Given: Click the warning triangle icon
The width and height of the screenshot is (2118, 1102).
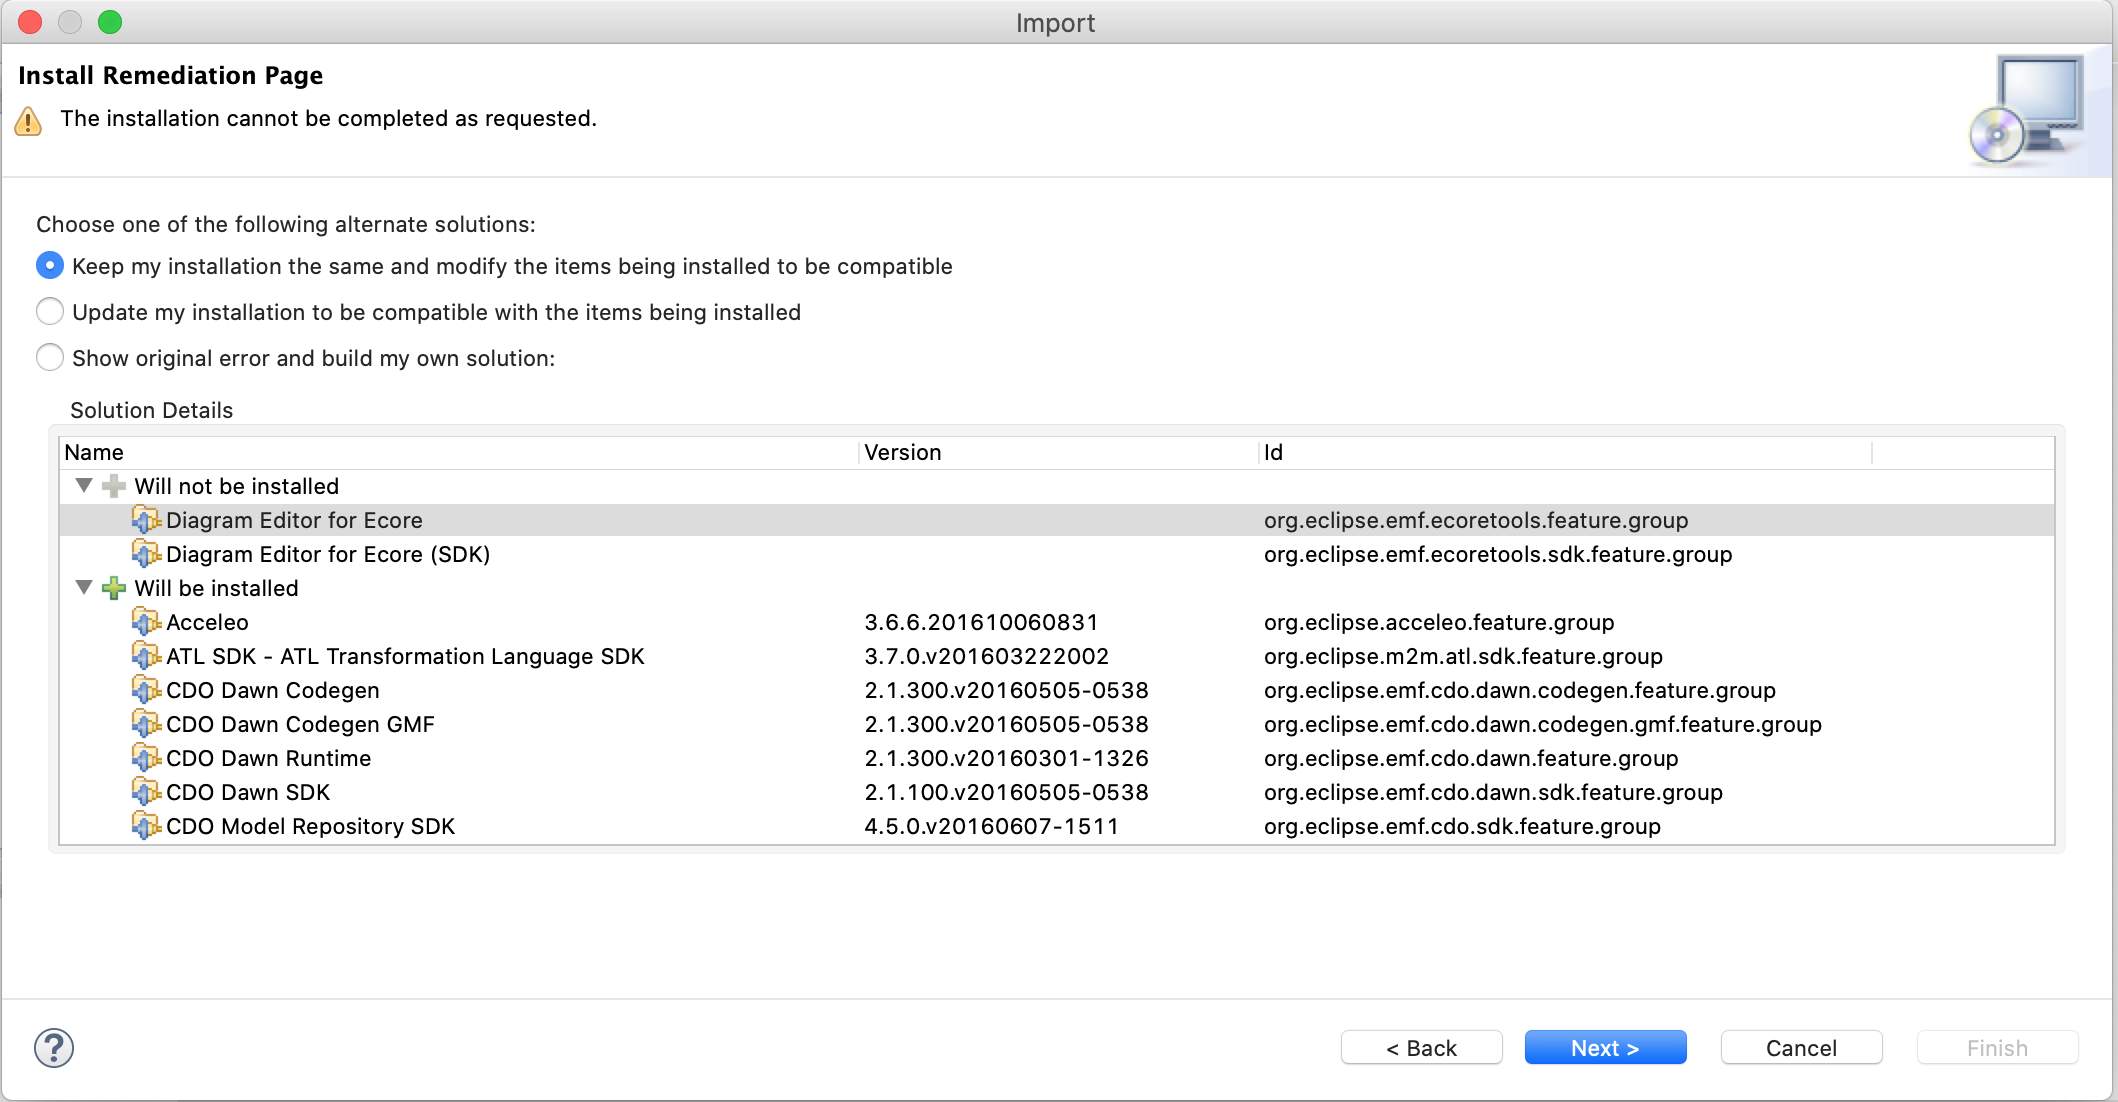Looking at the screenshot, I should click(x=28, y=121).
